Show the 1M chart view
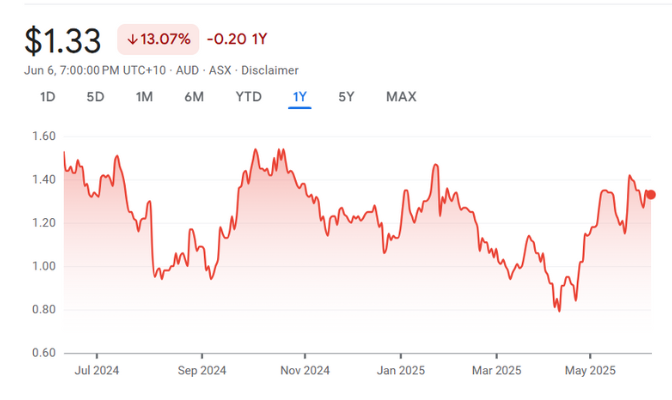 click(144, 97)
